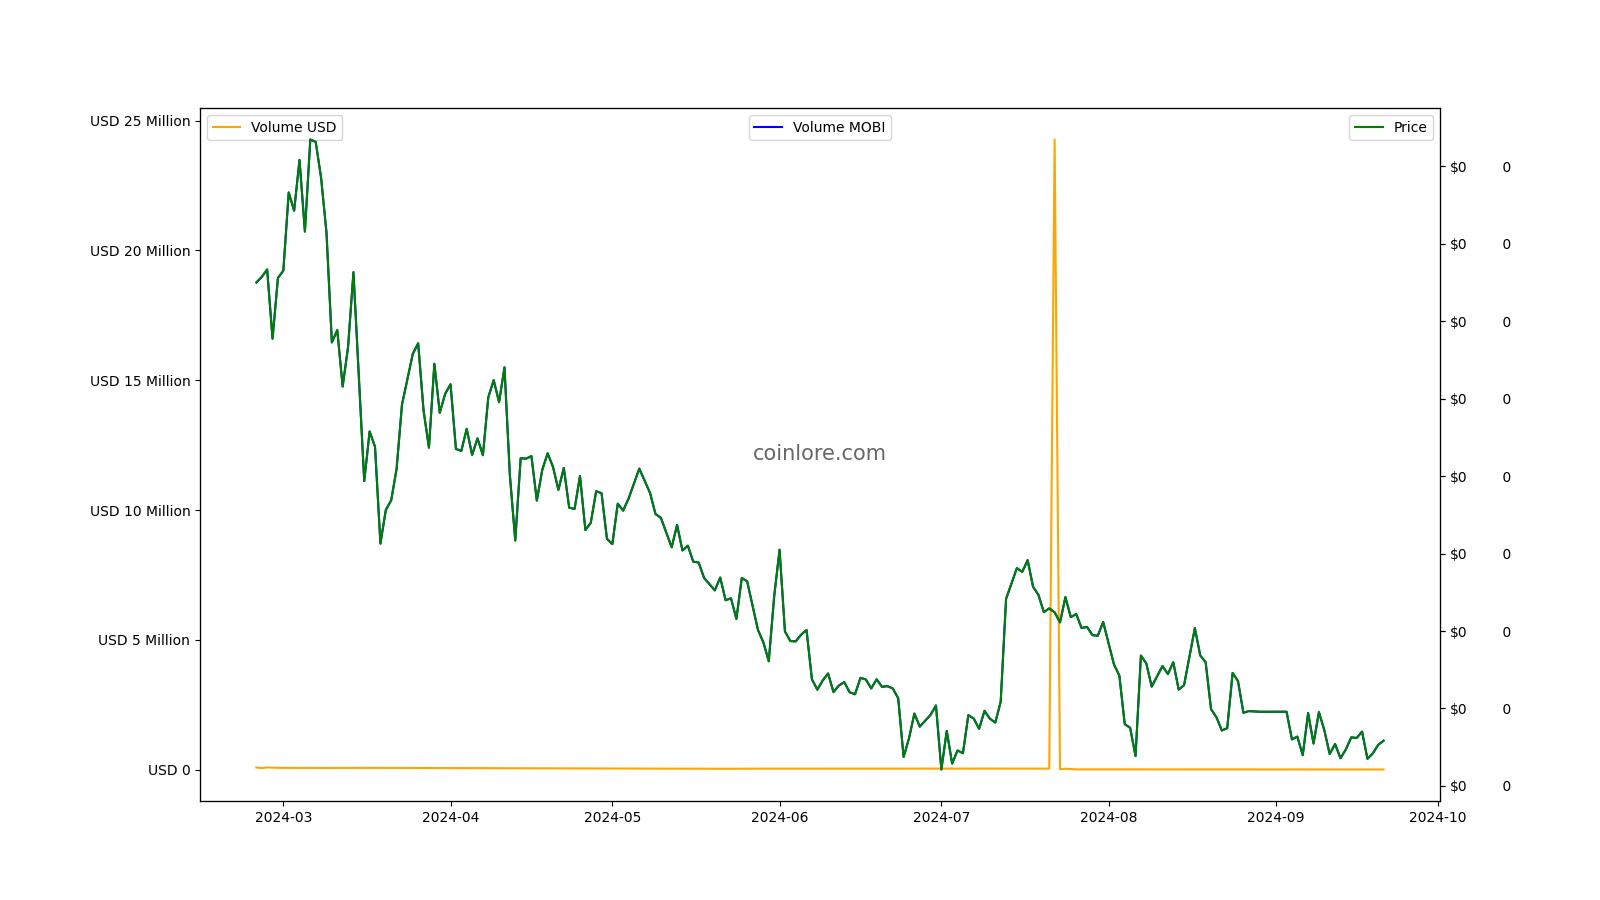Screen dimensions: 1600x900
Task: Click the Volume MOBI legend entry
Action: coord(820,128)
